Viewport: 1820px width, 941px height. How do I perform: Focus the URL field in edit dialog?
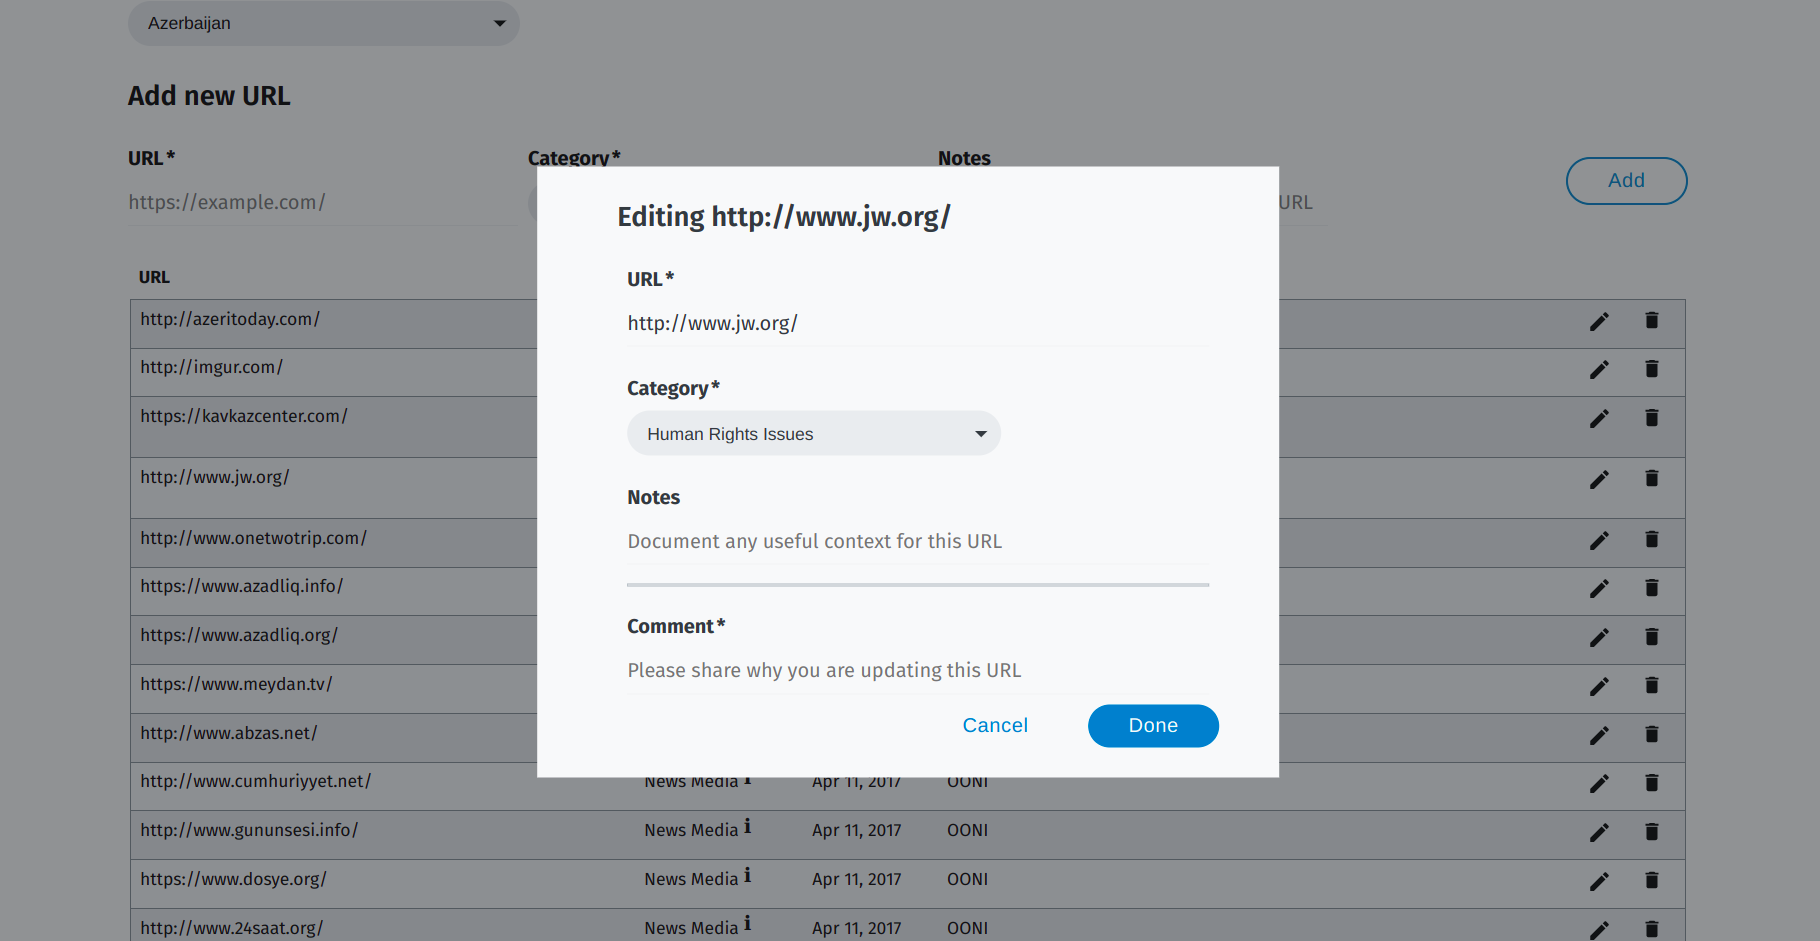click(917, 324)
